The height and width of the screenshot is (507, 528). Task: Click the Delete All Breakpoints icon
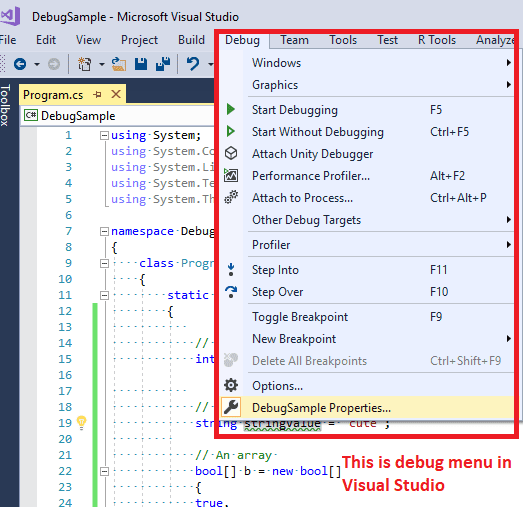pyautogui.click(x=231, y=360)
